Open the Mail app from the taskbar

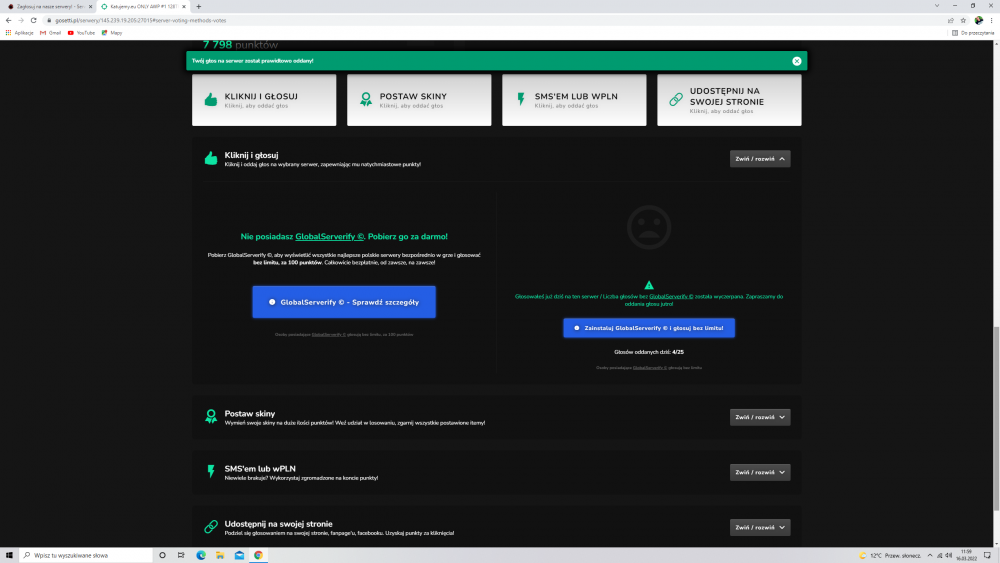coord(239,555)
